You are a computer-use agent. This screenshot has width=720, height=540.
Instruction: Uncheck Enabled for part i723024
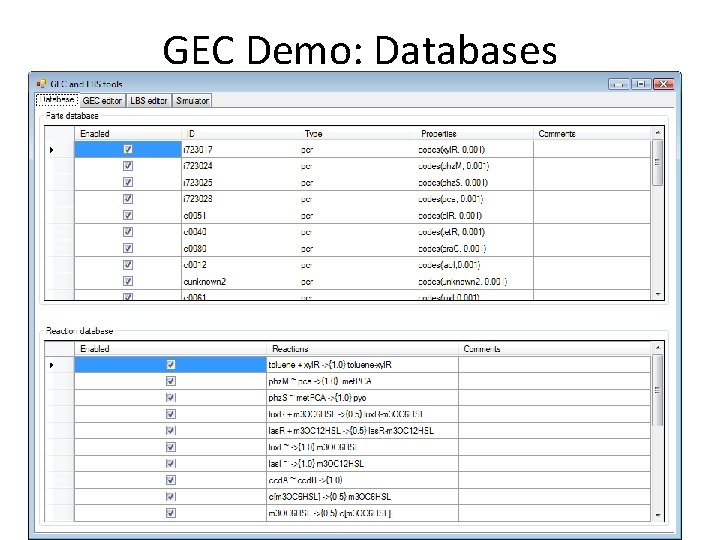pyautogui.click(x=128, y=166)
